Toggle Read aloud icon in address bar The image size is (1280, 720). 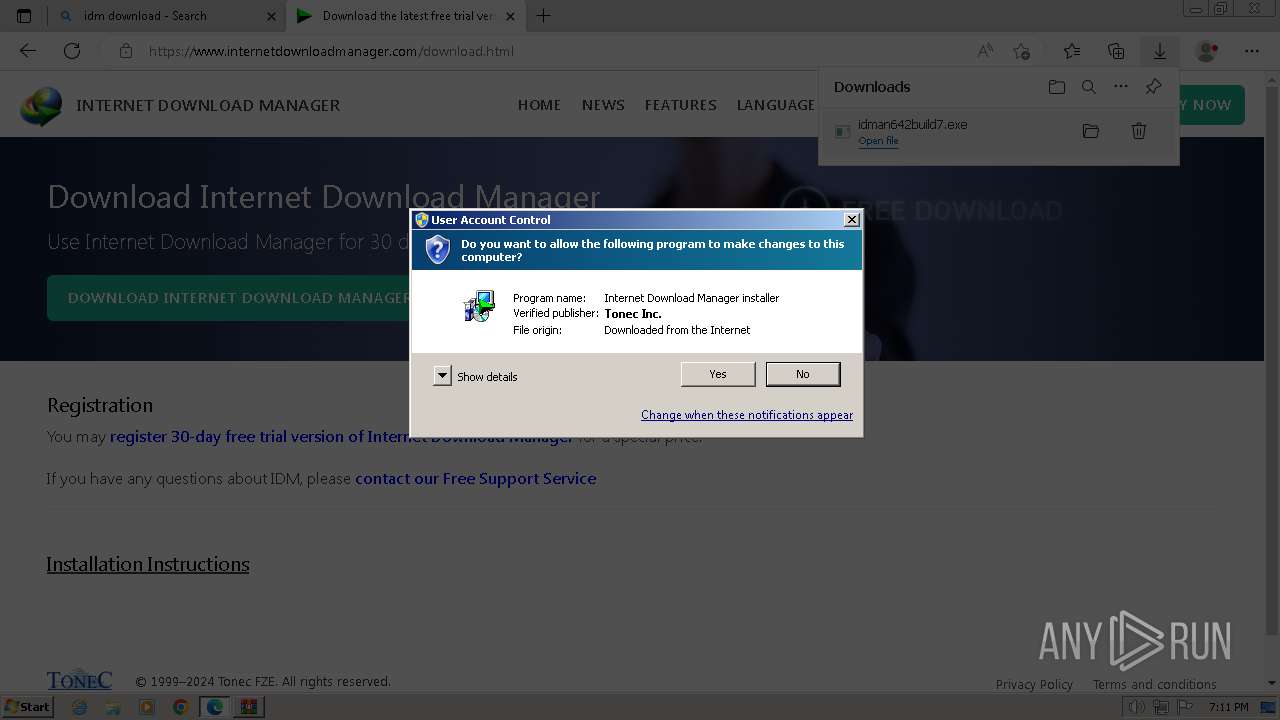(985, 51)
